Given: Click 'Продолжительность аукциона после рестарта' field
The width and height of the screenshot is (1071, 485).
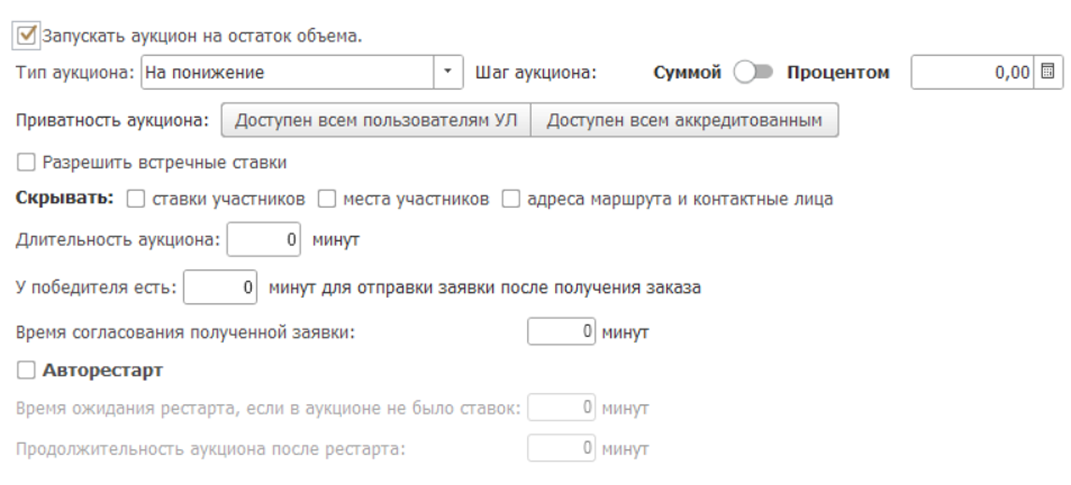Looking at the screenshot, I should pos(561,448).
